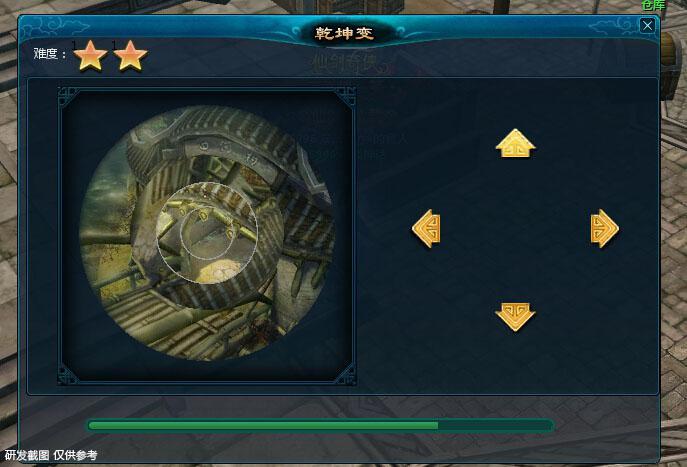Click the golden down arrow
This screenshot has height=467, width=687.
coord(515,316)
